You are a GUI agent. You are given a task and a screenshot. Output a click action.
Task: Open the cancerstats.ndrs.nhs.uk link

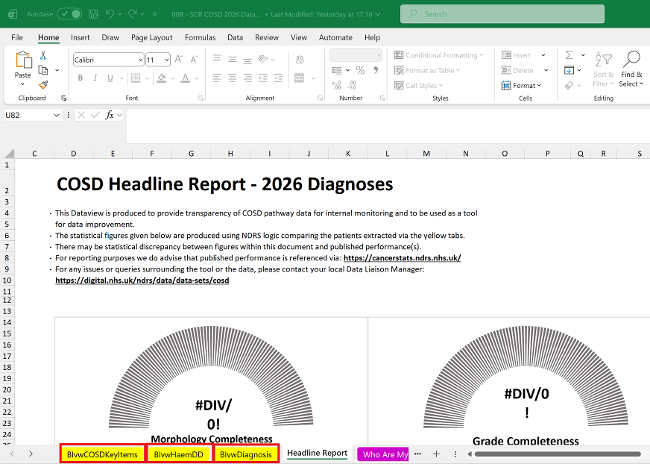click(402, 258)
